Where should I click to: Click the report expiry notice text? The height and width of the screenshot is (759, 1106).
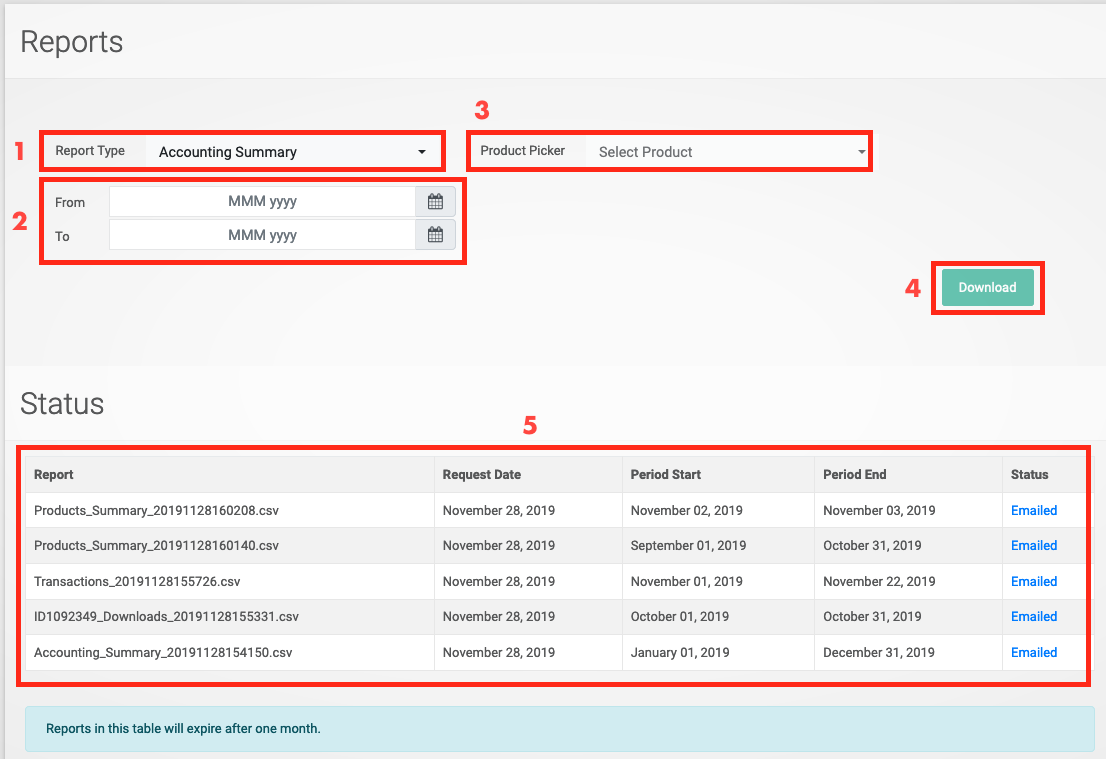coord(183,729)
